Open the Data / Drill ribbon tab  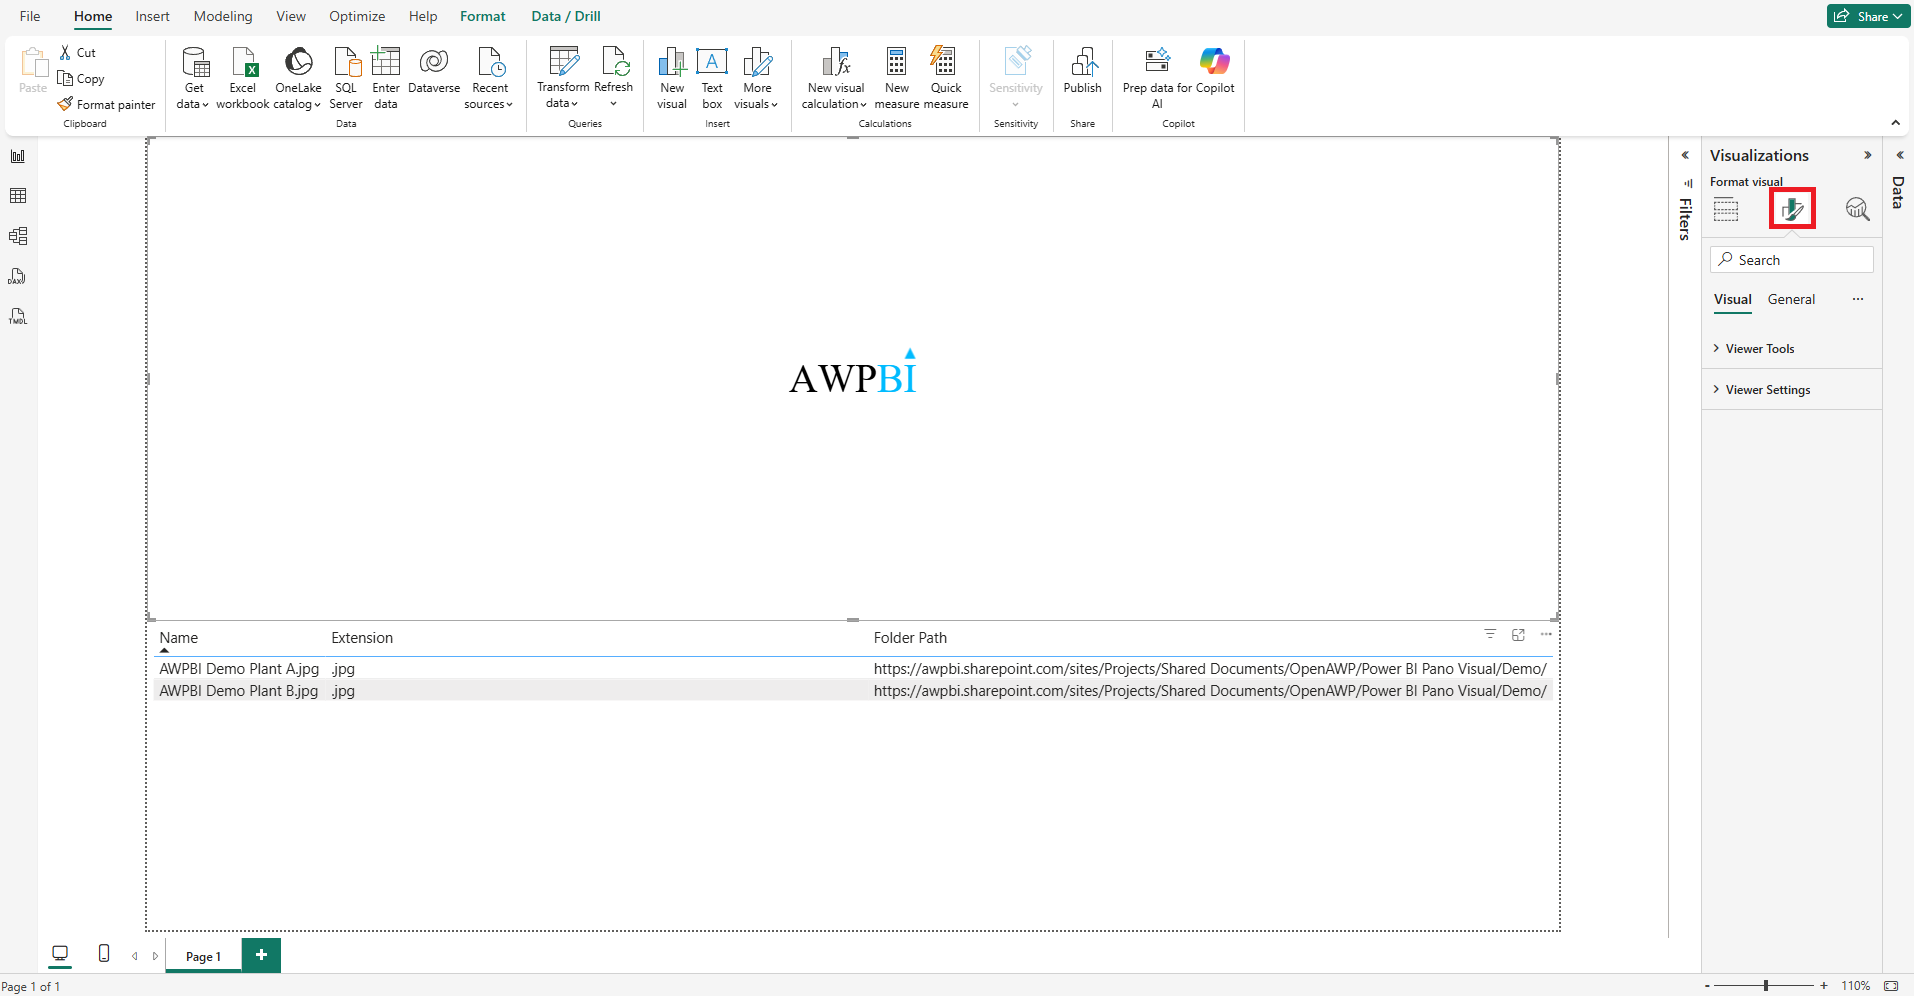(x=566, y=16)
